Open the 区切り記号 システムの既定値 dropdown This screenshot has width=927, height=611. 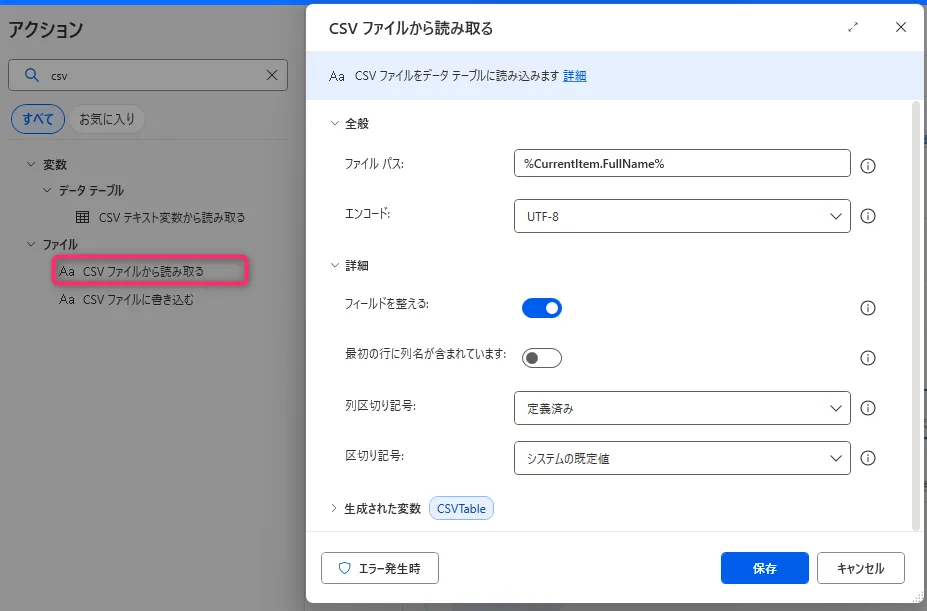(x=681, y=458)
